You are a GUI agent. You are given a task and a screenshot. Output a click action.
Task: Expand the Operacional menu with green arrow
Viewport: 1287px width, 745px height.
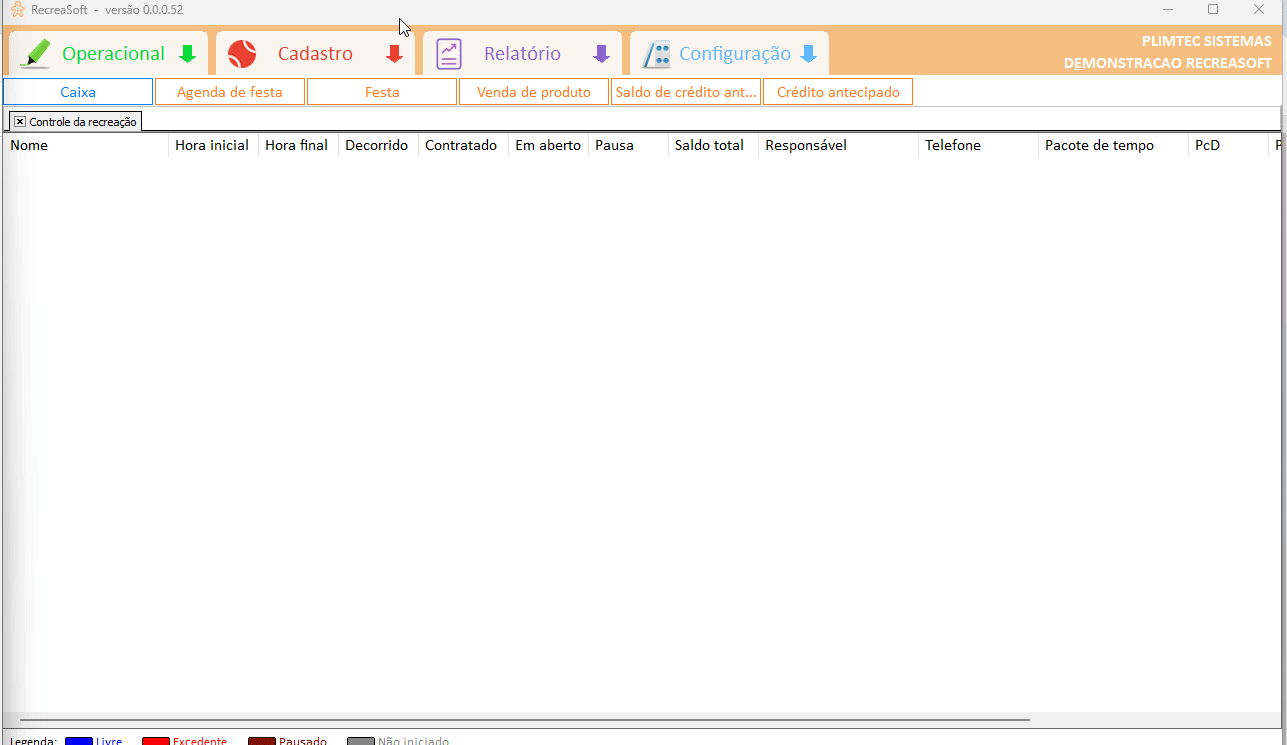(x=187, y=54)
